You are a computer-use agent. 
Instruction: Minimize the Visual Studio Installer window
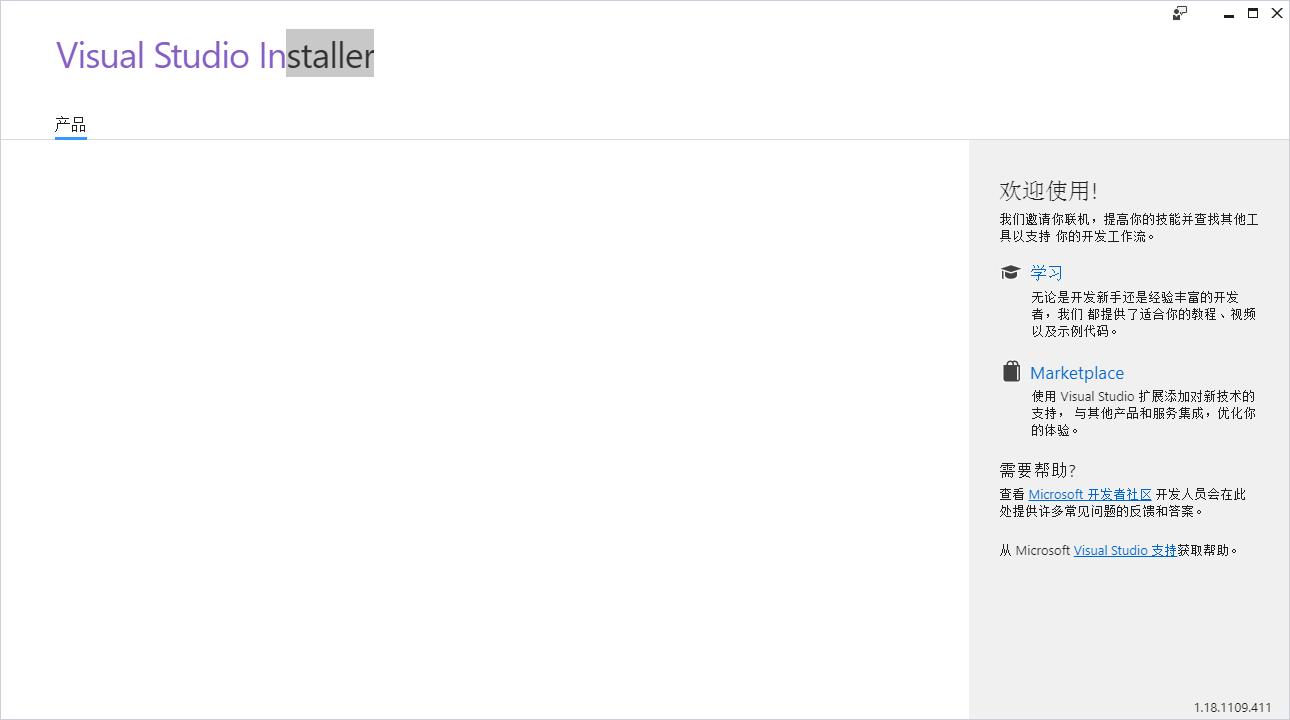1229,14
